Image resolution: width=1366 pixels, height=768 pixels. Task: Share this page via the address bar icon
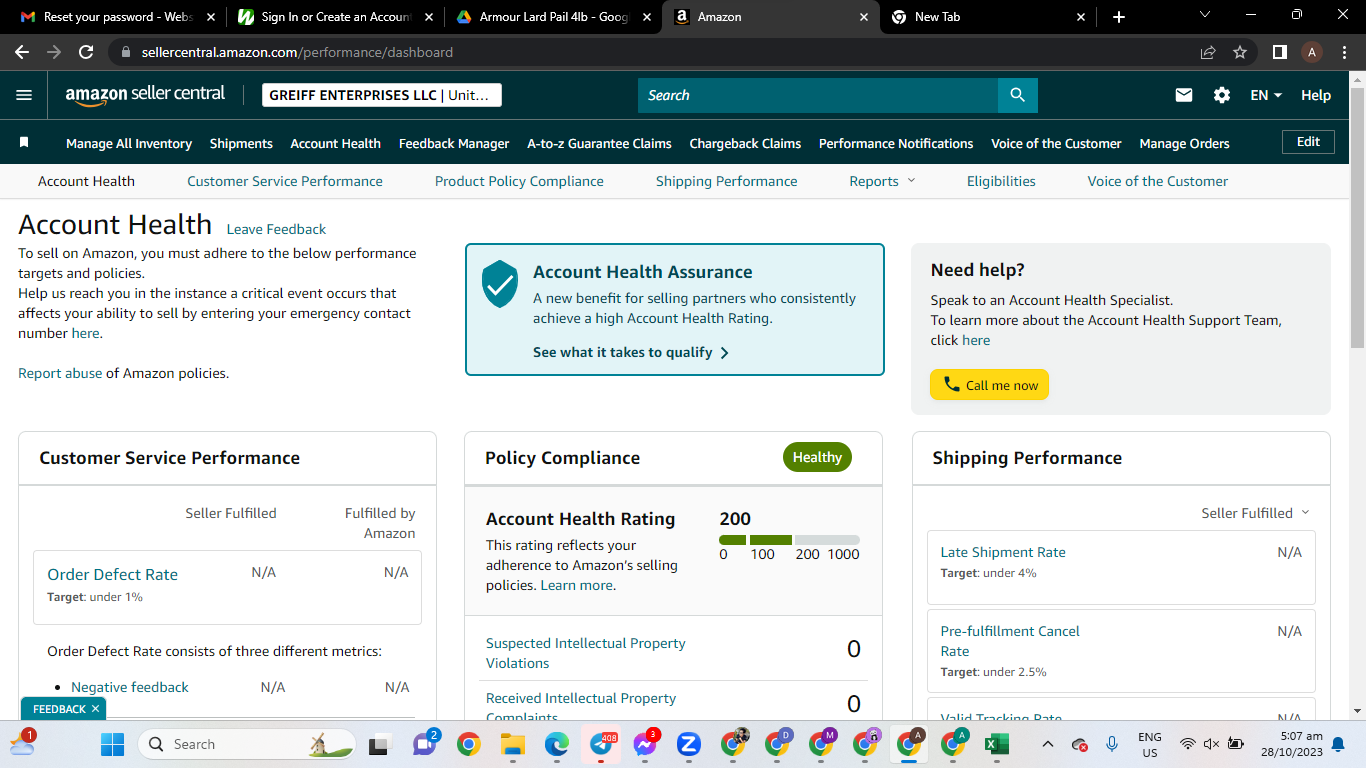1208,52
